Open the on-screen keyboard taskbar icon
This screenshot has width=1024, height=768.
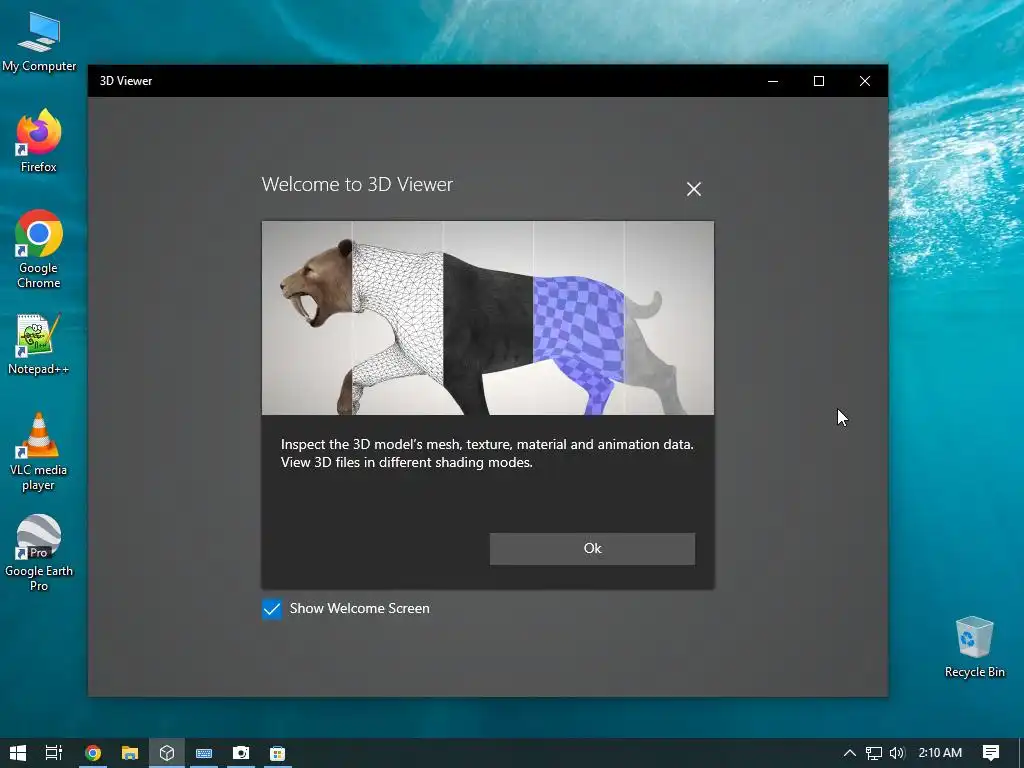coord(204,753)
